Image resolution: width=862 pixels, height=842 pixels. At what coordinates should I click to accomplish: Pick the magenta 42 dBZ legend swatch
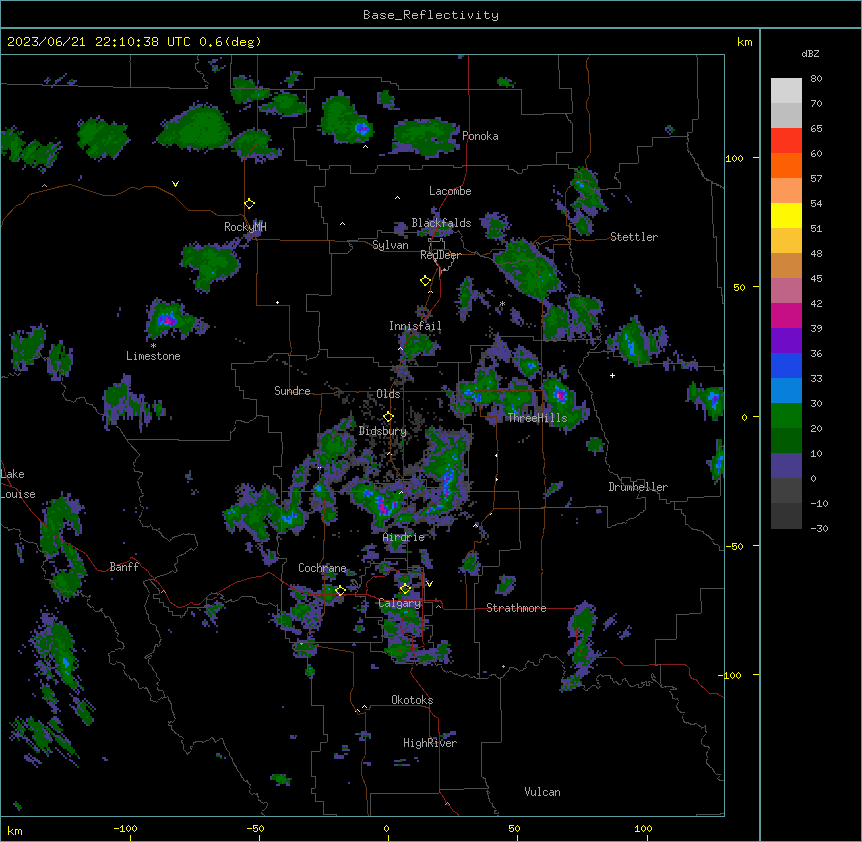(786, 315)
